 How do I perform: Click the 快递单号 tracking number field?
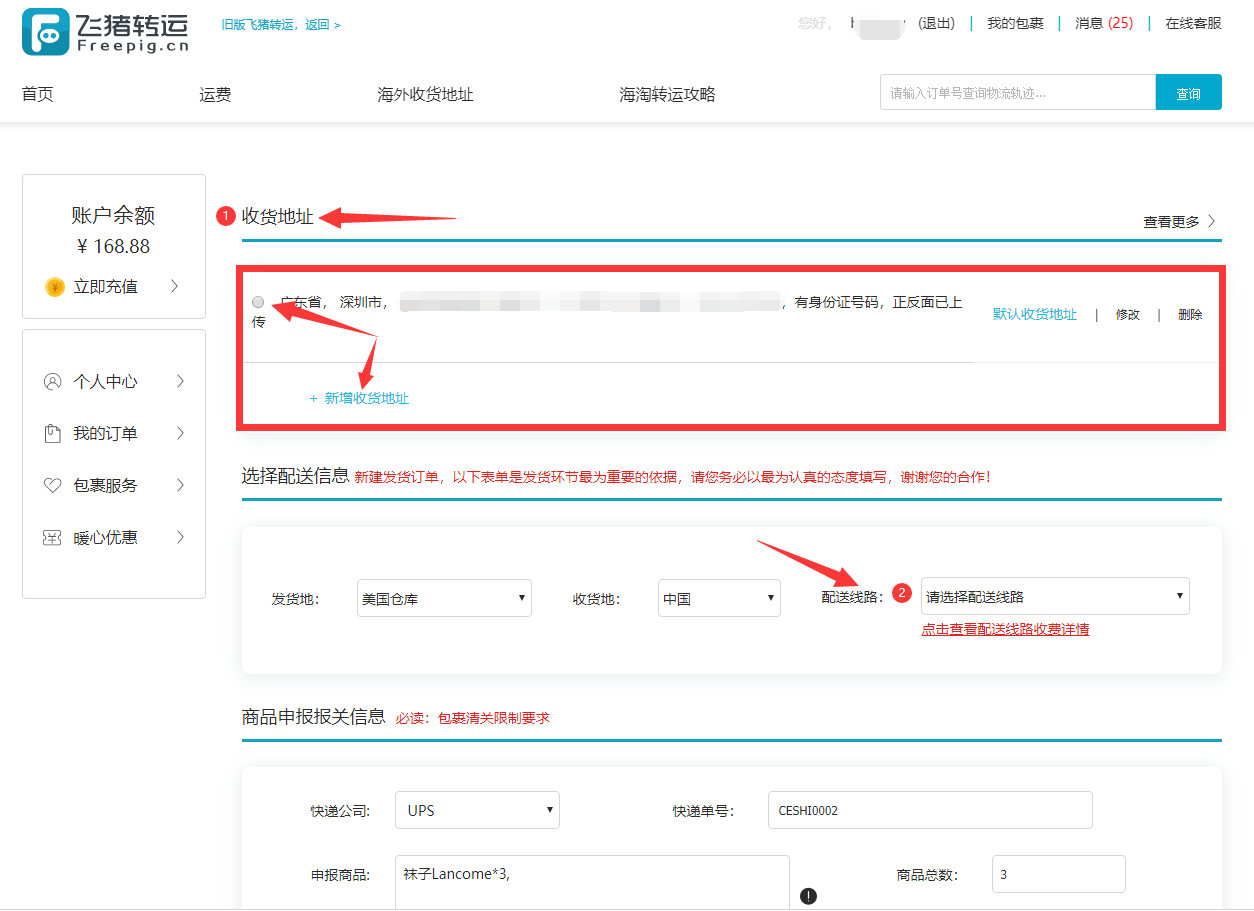pyautogui.click(x=929, y=810)
